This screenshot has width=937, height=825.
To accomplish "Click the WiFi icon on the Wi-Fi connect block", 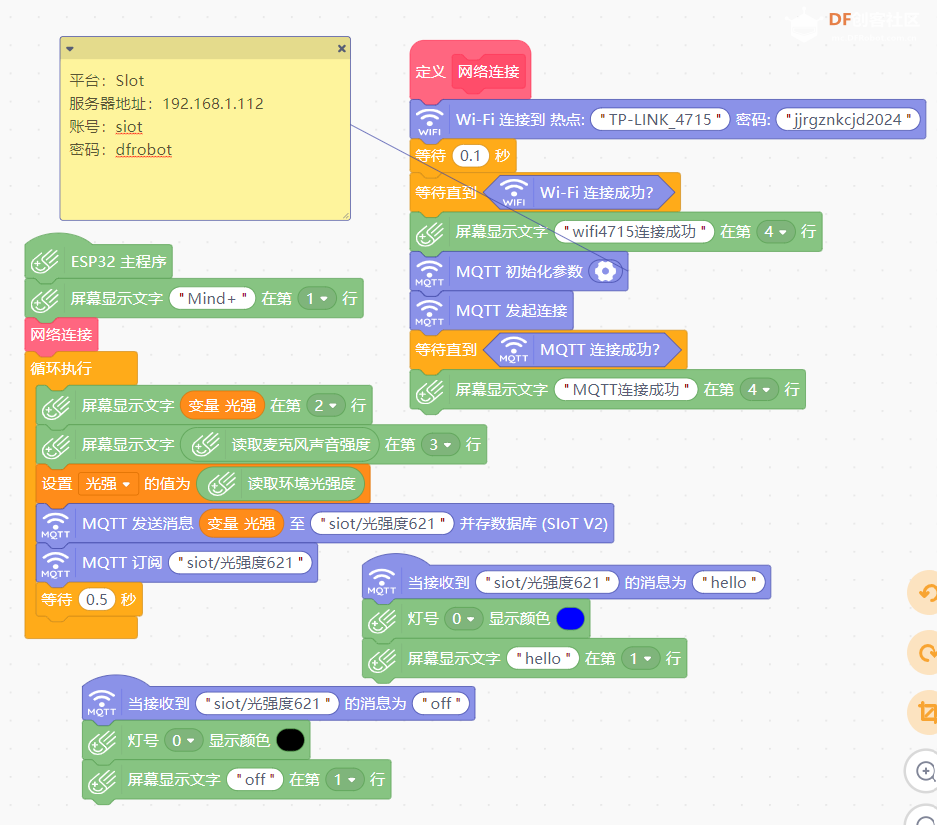I will pos(429,121).
